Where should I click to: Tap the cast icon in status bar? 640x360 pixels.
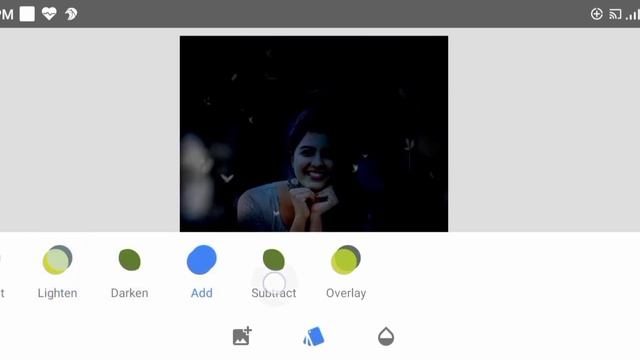(x=615, y=14)
